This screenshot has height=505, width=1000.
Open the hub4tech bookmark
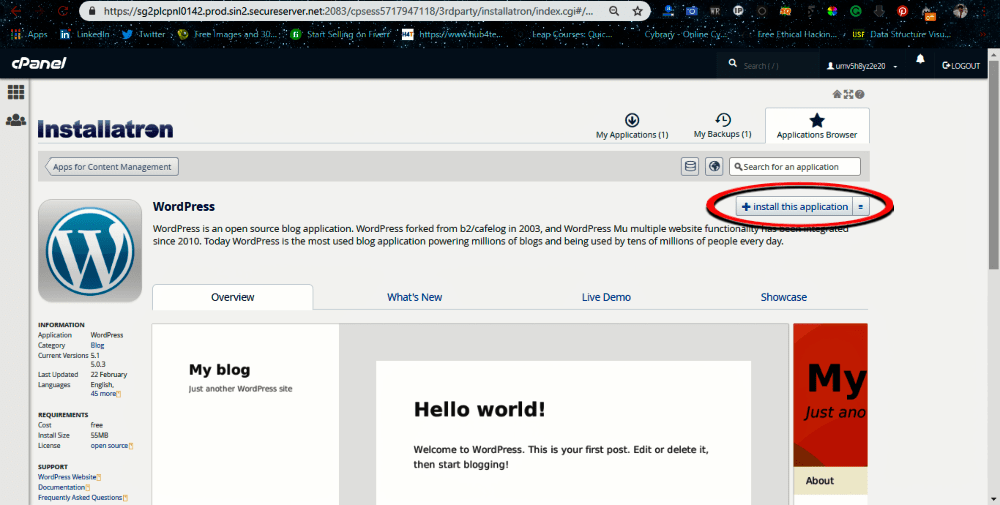tap(453, 34)
